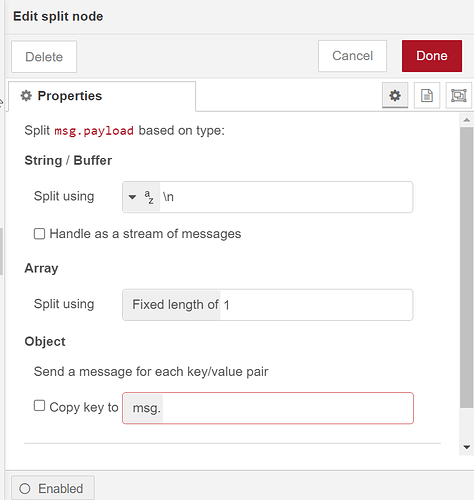The width and height of the screenshot is (474, 500).
Task: Click the a-z string type icon
Action: [x=149, y=197]
